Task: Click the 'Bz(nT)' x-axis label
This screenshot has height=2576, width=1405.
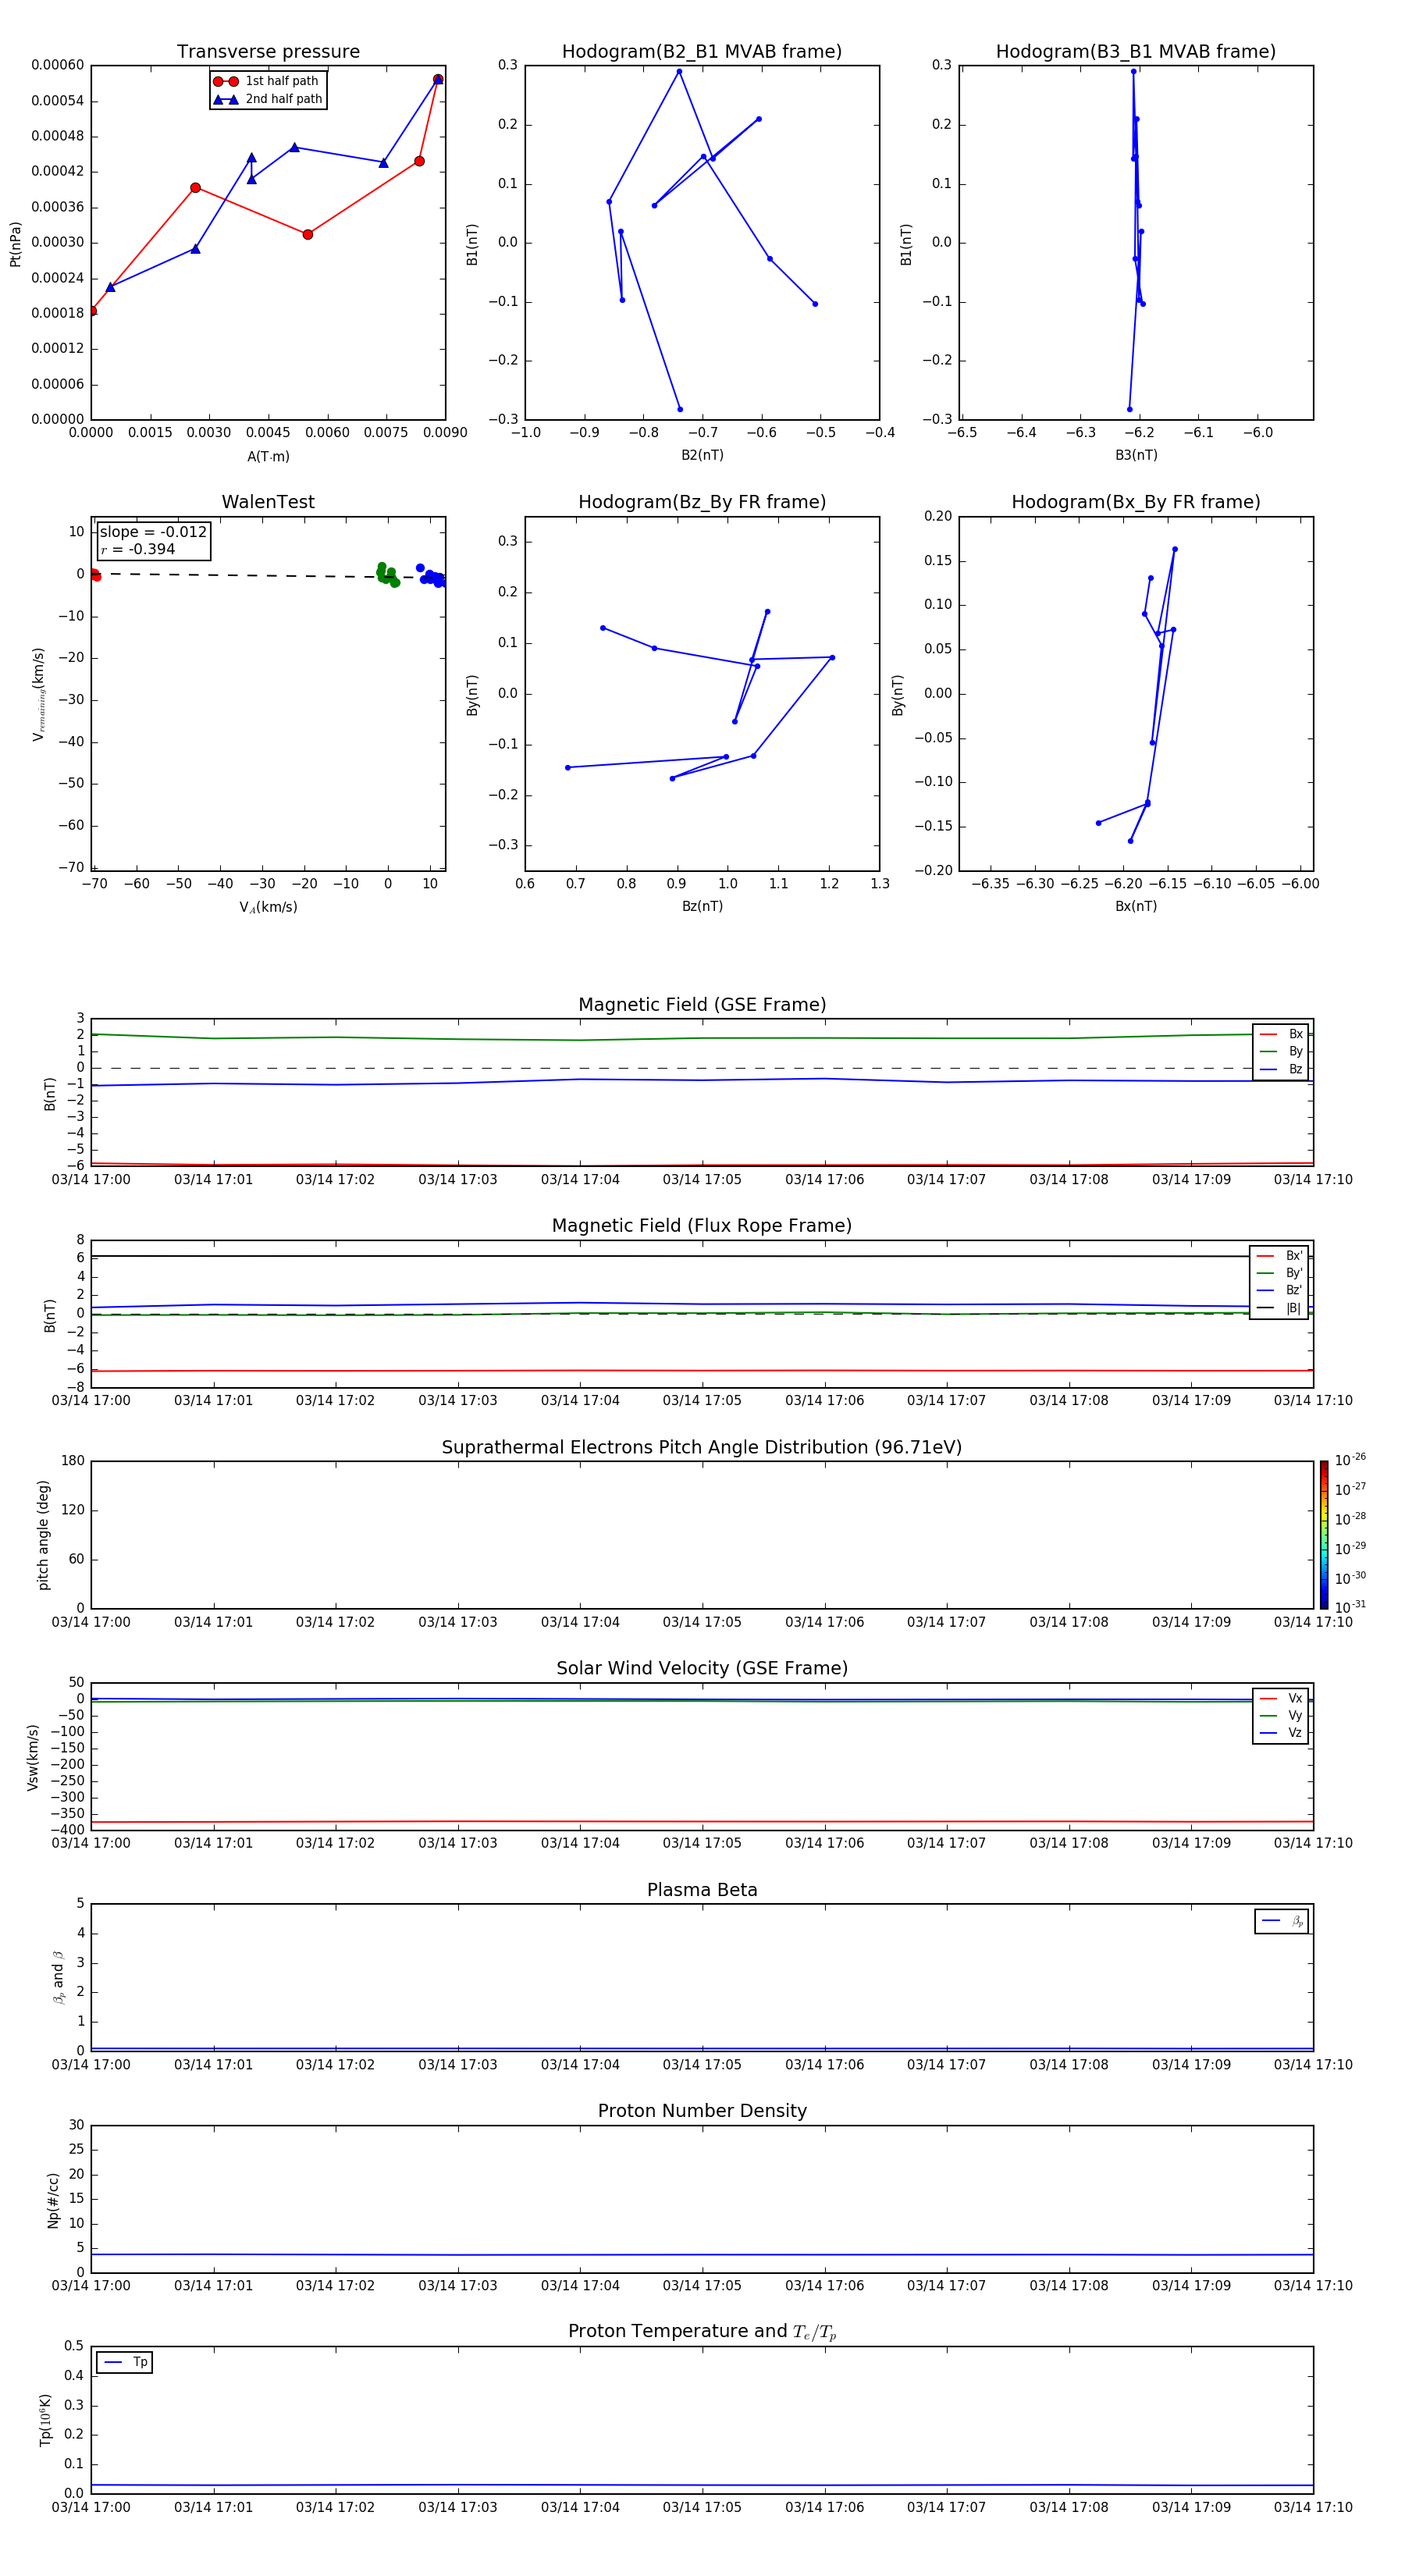Action: point(702,906)
